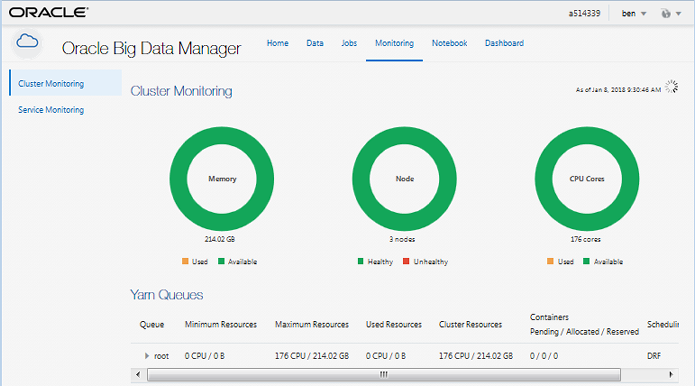Click the Queue column header
Viewport: 695px width, 386px height.
pos(152,324)
